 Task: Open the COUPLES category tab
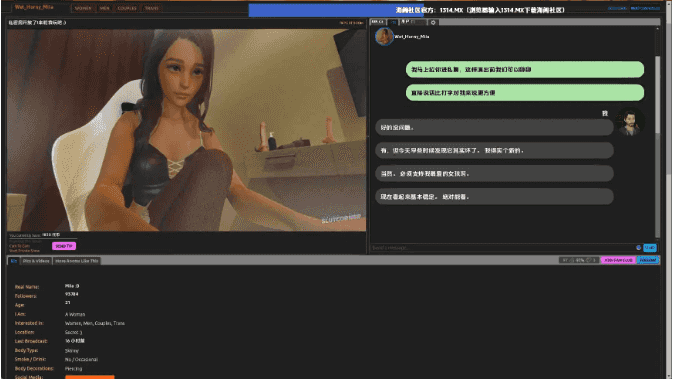pyautogui.click(x=127, y=8)
